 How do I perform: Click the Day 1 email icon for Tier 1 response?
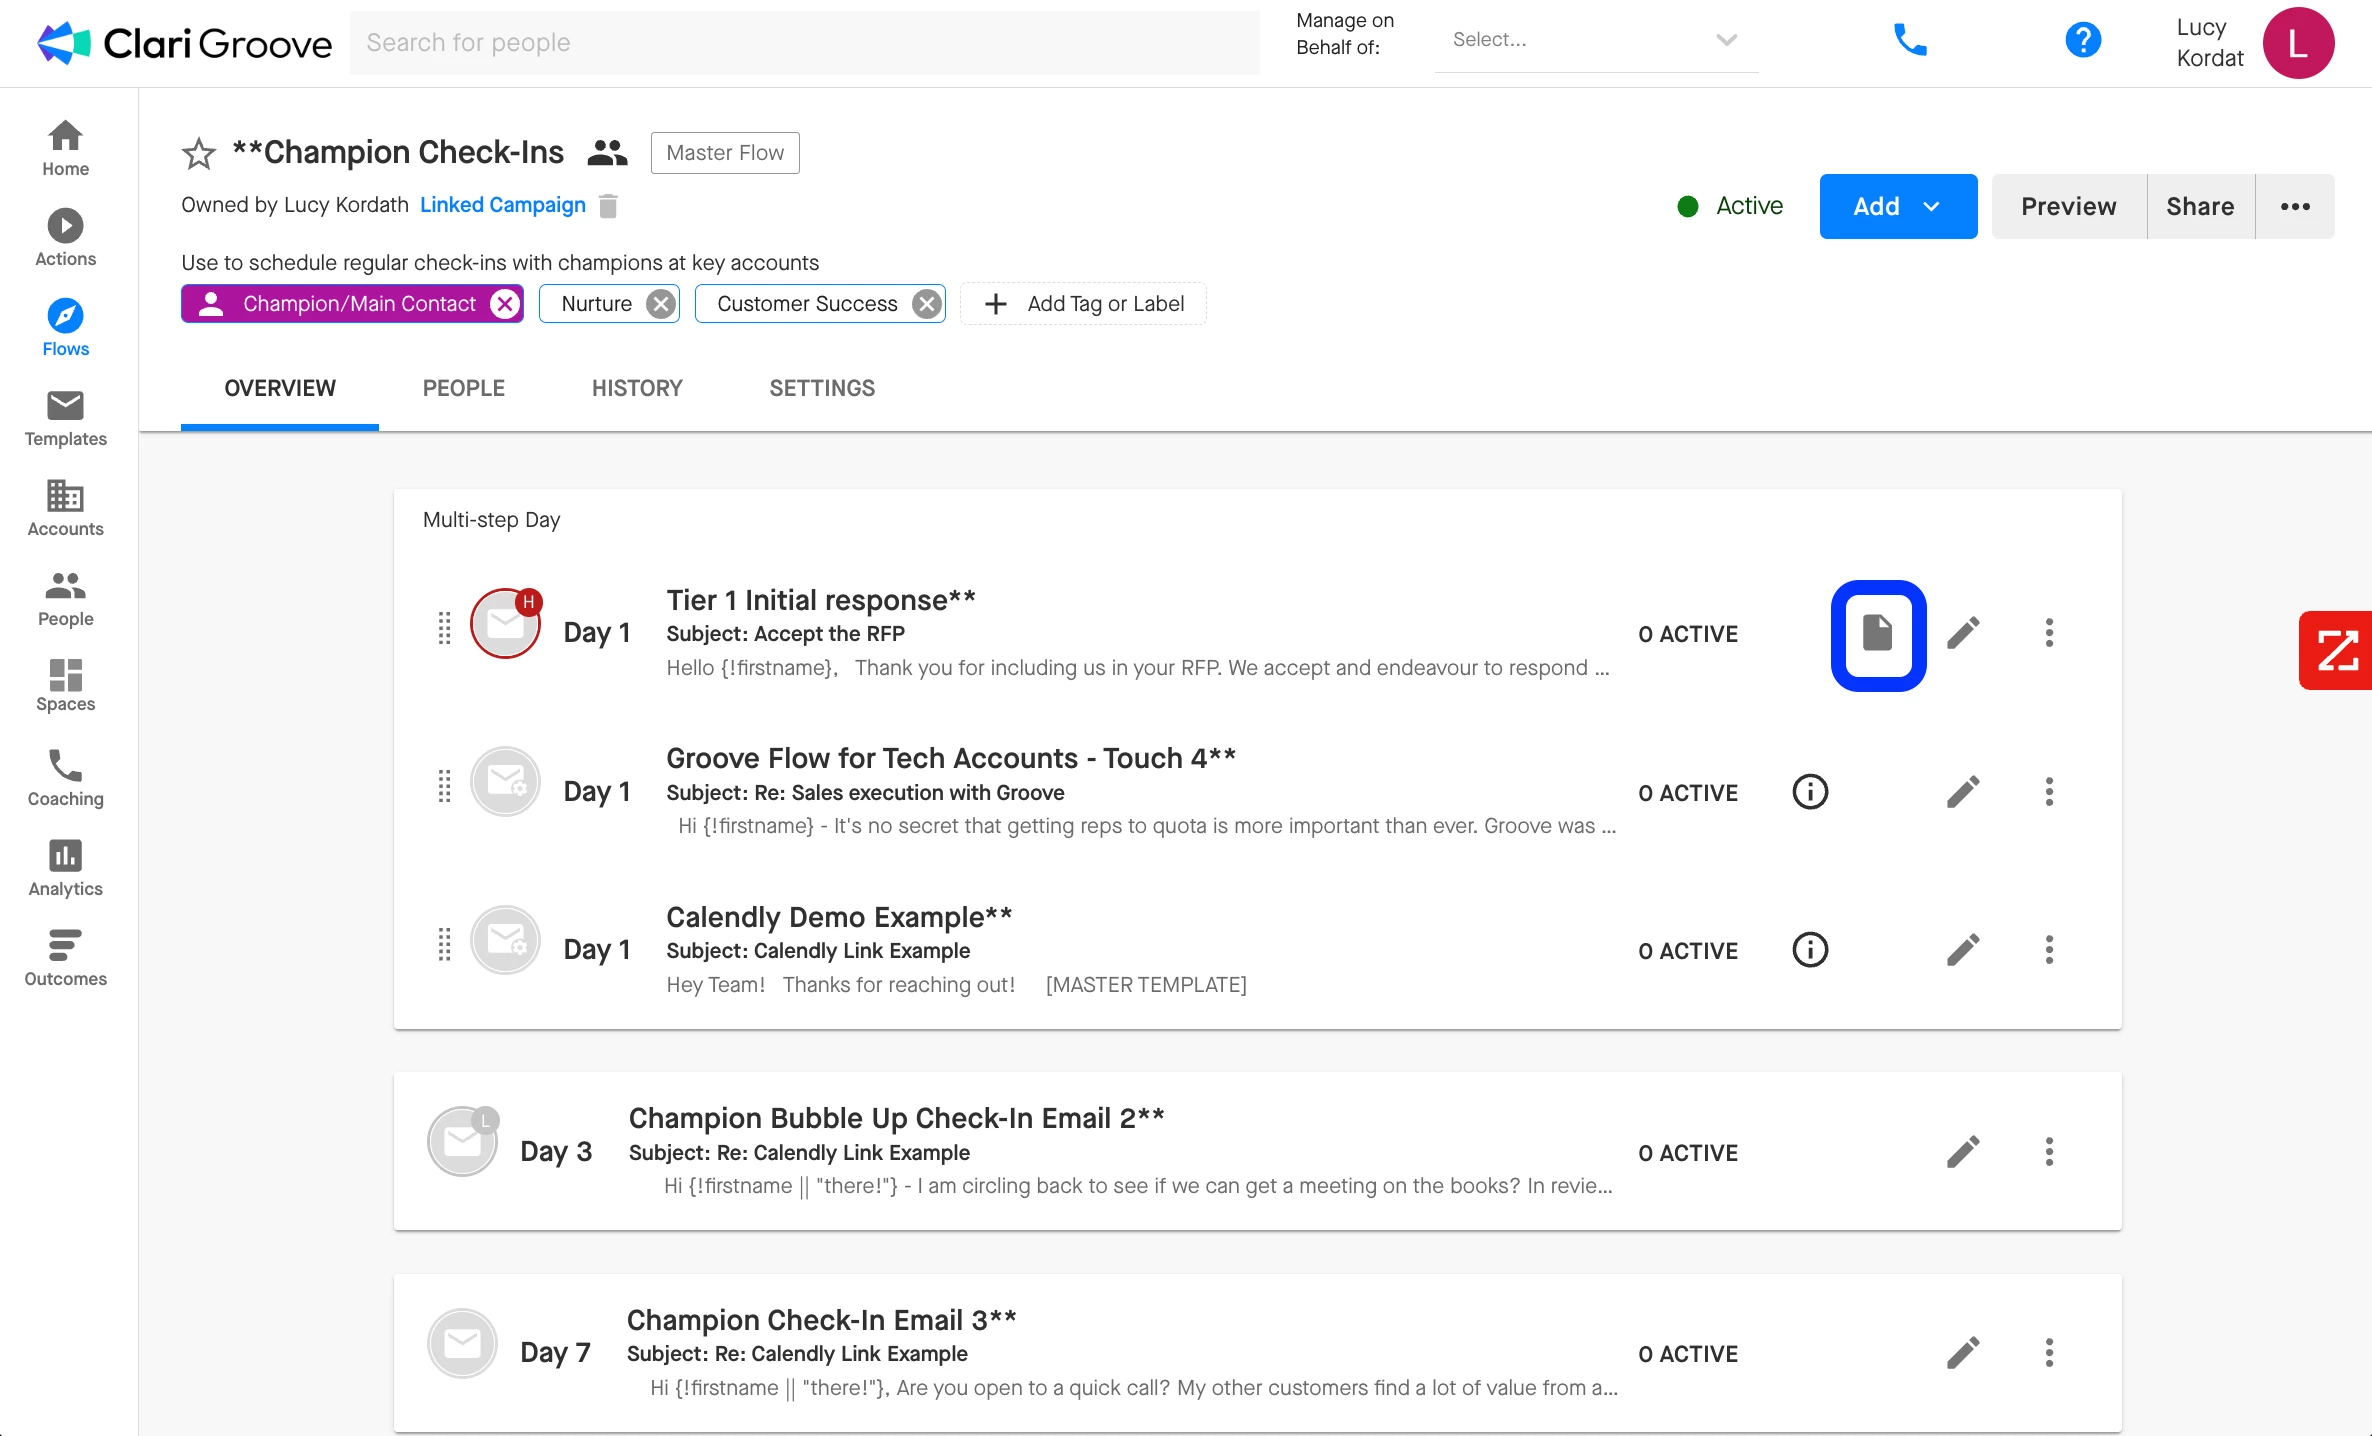[x=506, y=623]
